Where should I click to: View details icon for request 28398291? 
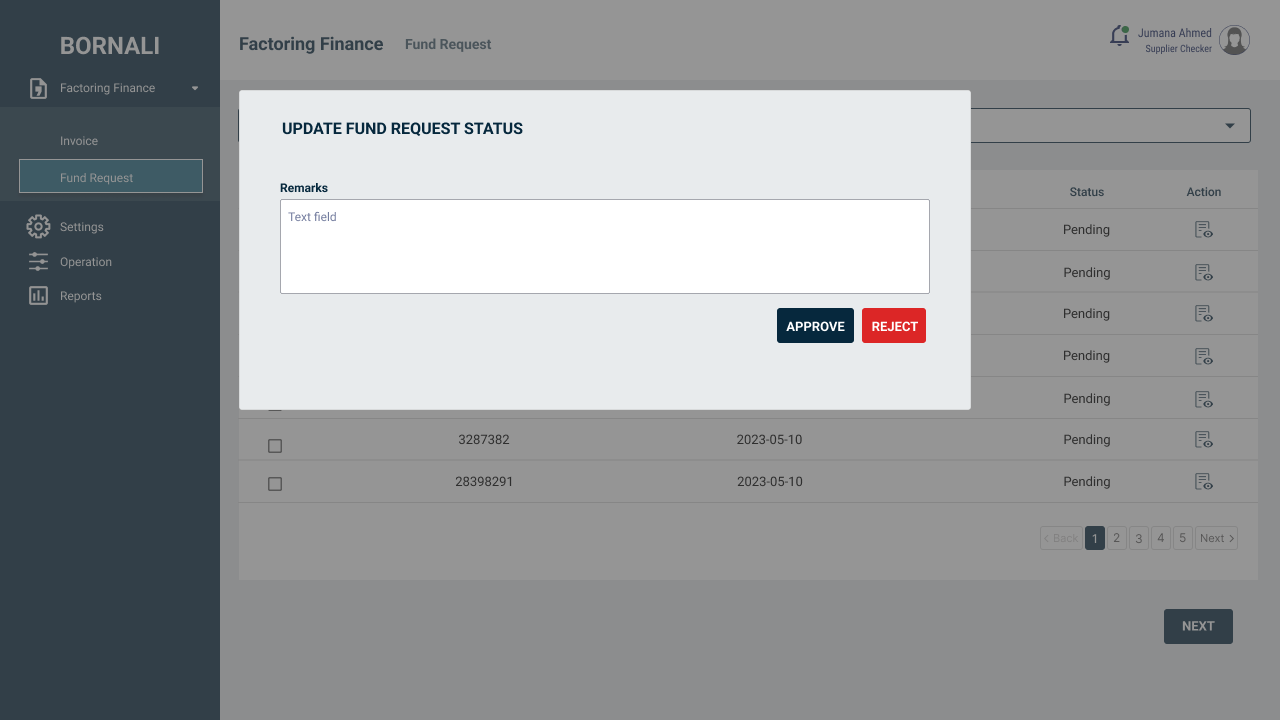tap(1204, 482)
